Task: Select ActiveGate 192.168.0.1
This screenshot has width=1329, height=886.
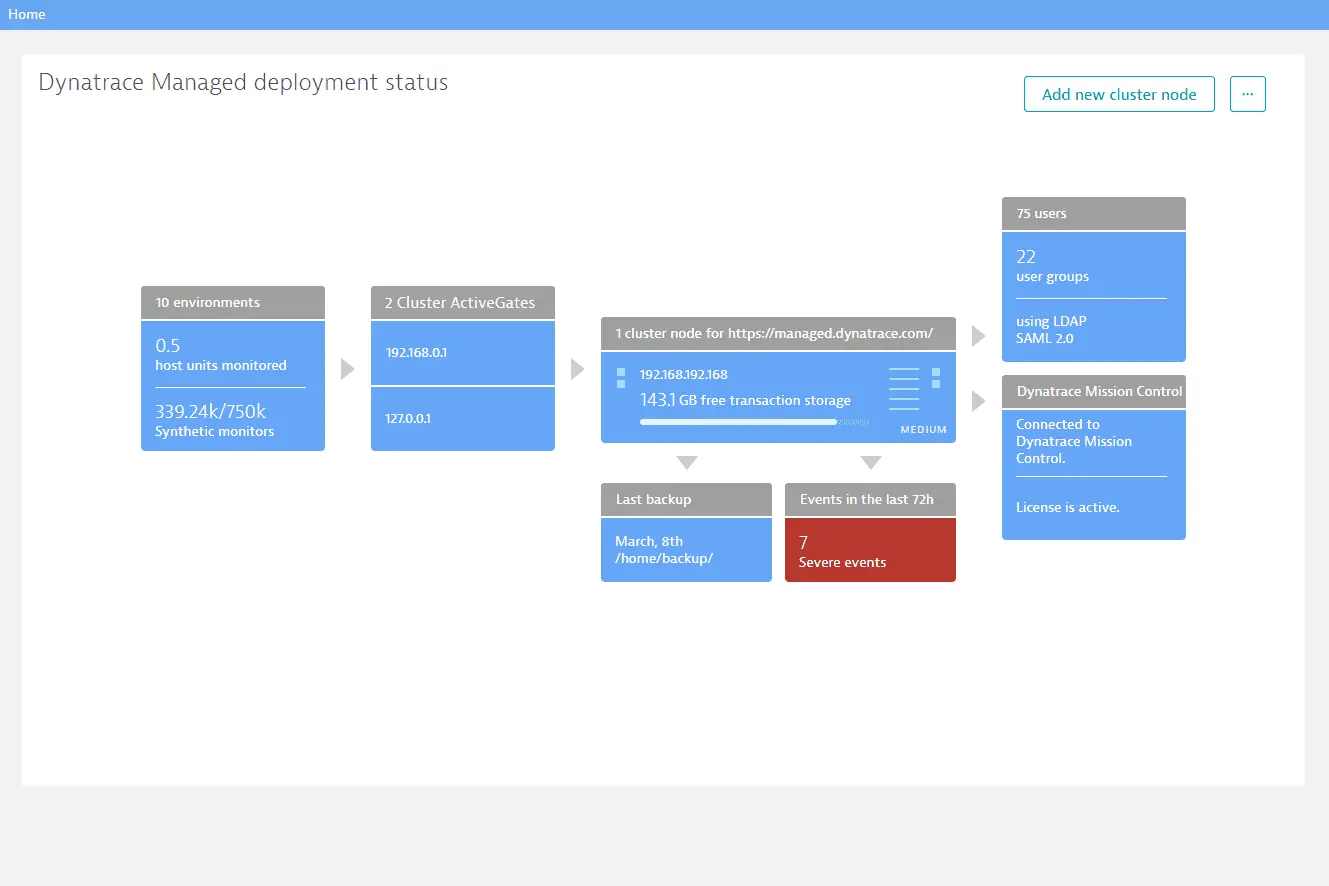Action: point(462,352)
